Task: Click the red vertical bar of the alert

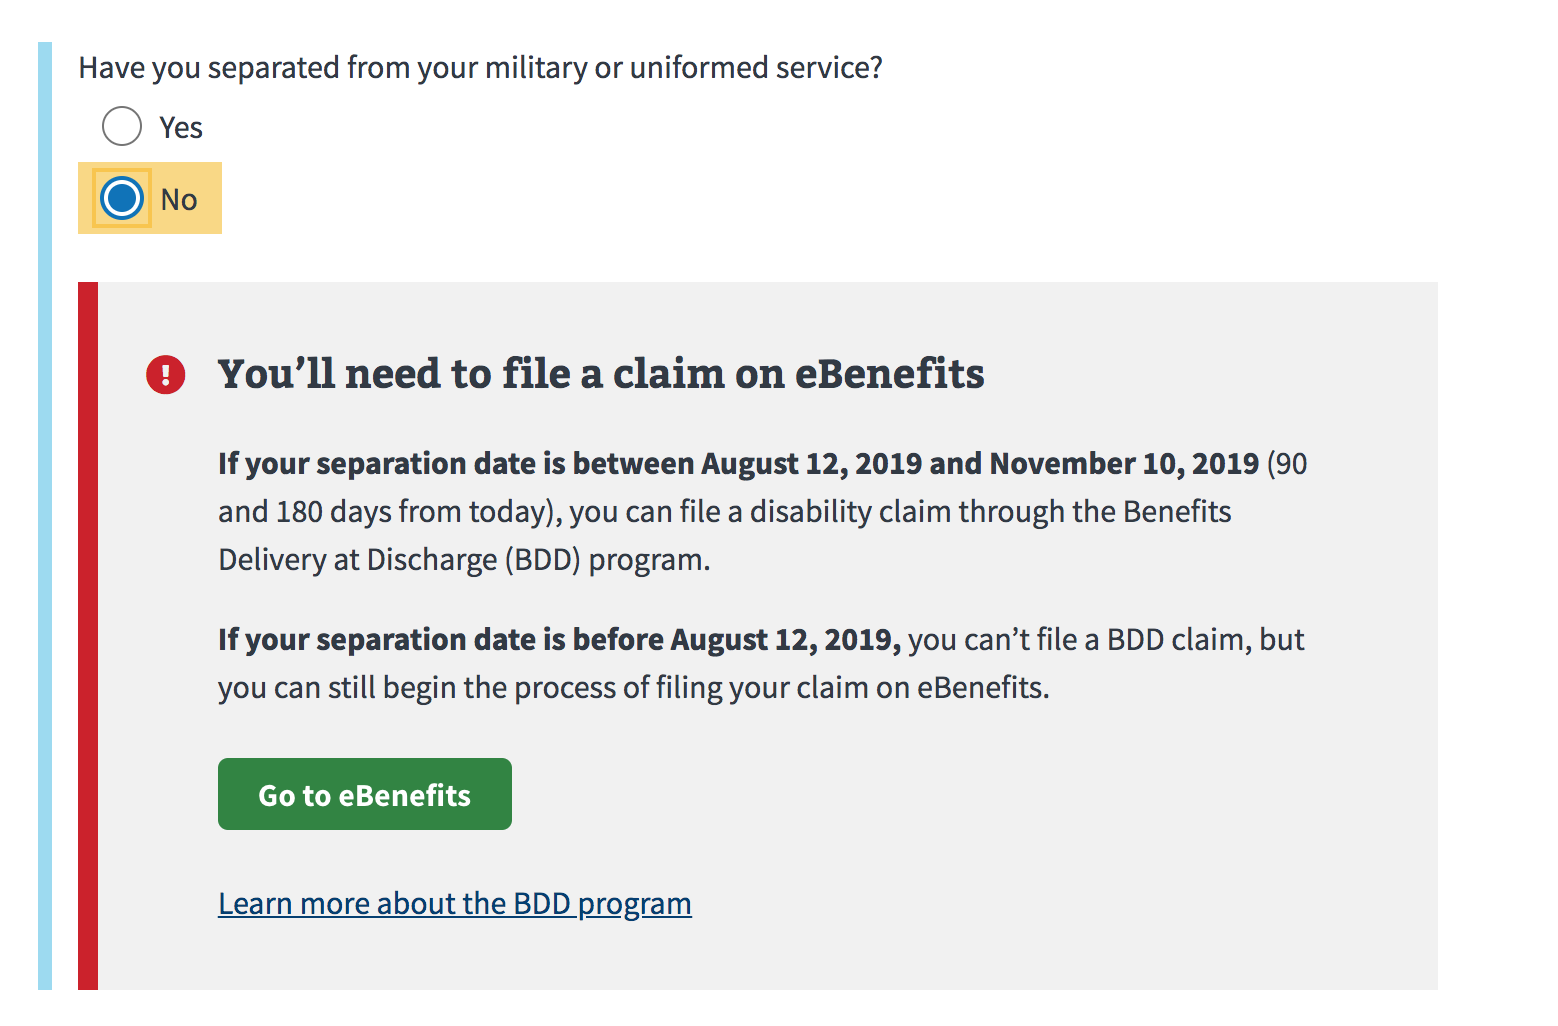Action: tap(88, 636)
